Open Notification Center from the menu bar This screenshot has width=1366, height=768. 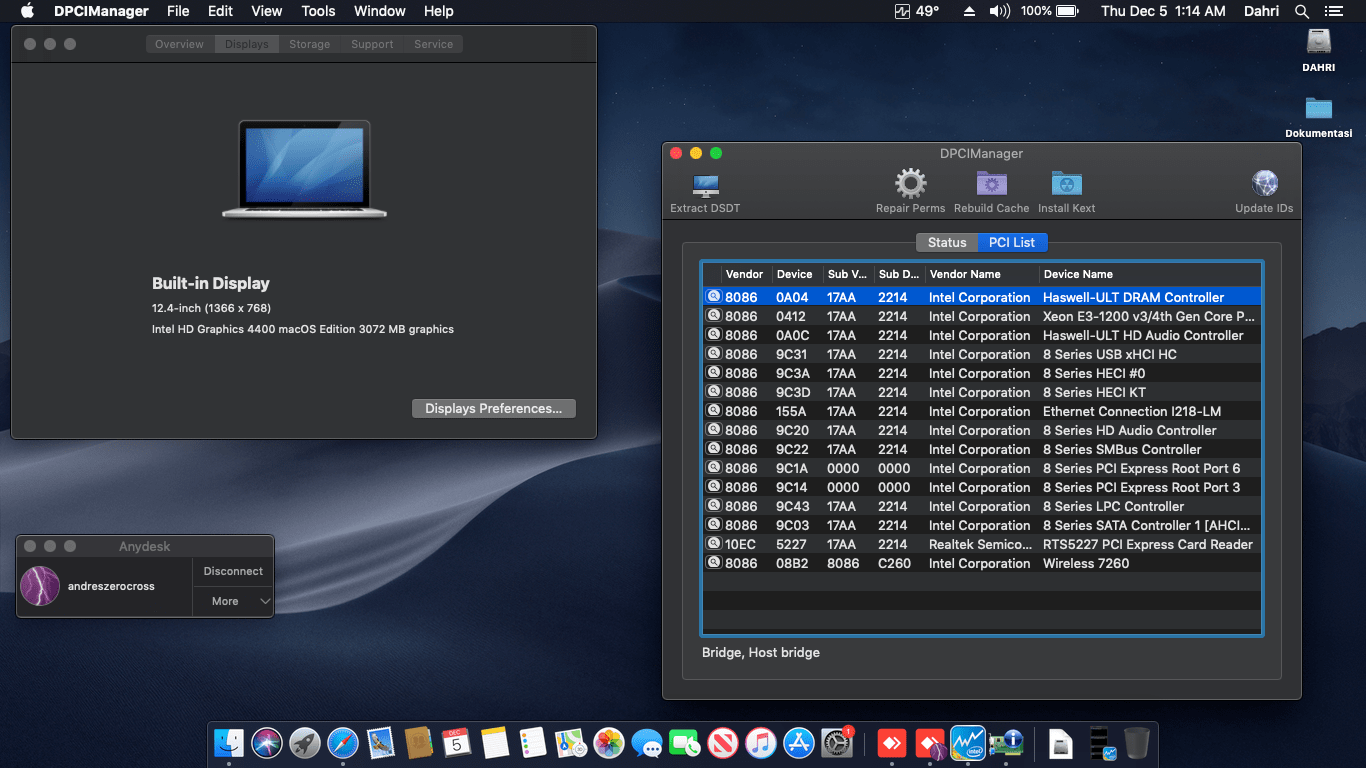(1337, 11)
